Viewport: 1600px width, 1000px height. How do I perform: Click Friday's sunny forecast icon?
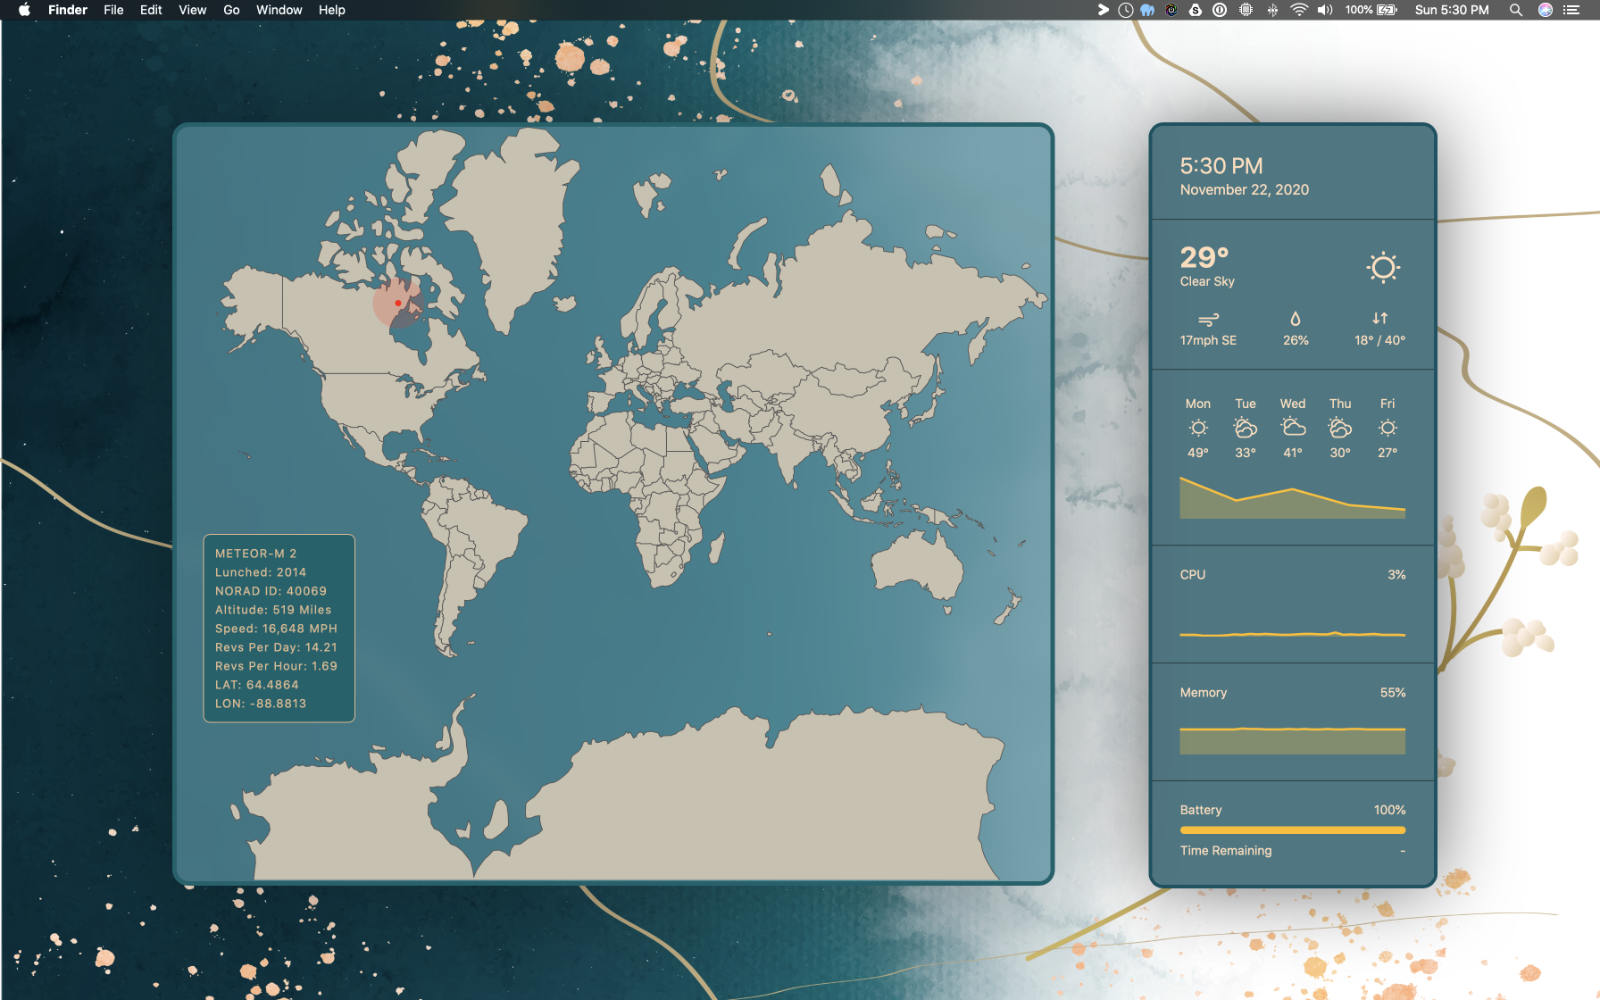[x=1387, y=428]
